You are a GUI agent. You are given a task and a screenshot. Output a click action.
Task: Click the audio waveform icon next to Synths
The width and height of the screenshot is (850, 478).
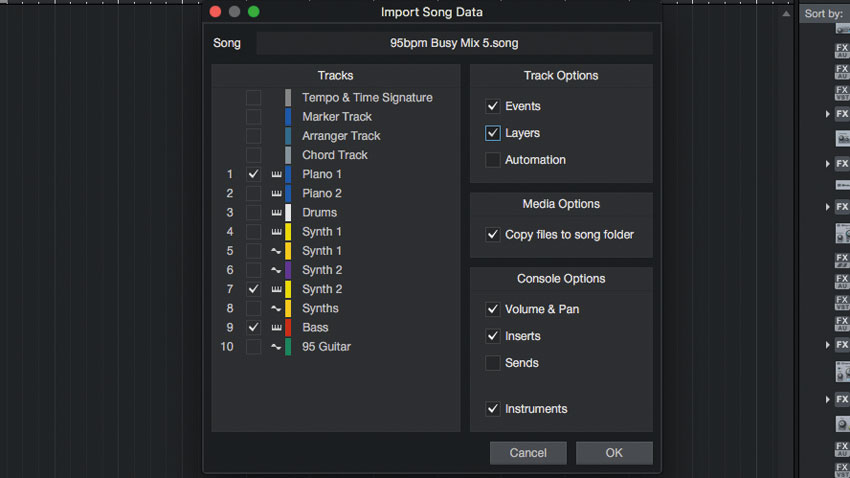click(276, 308)
